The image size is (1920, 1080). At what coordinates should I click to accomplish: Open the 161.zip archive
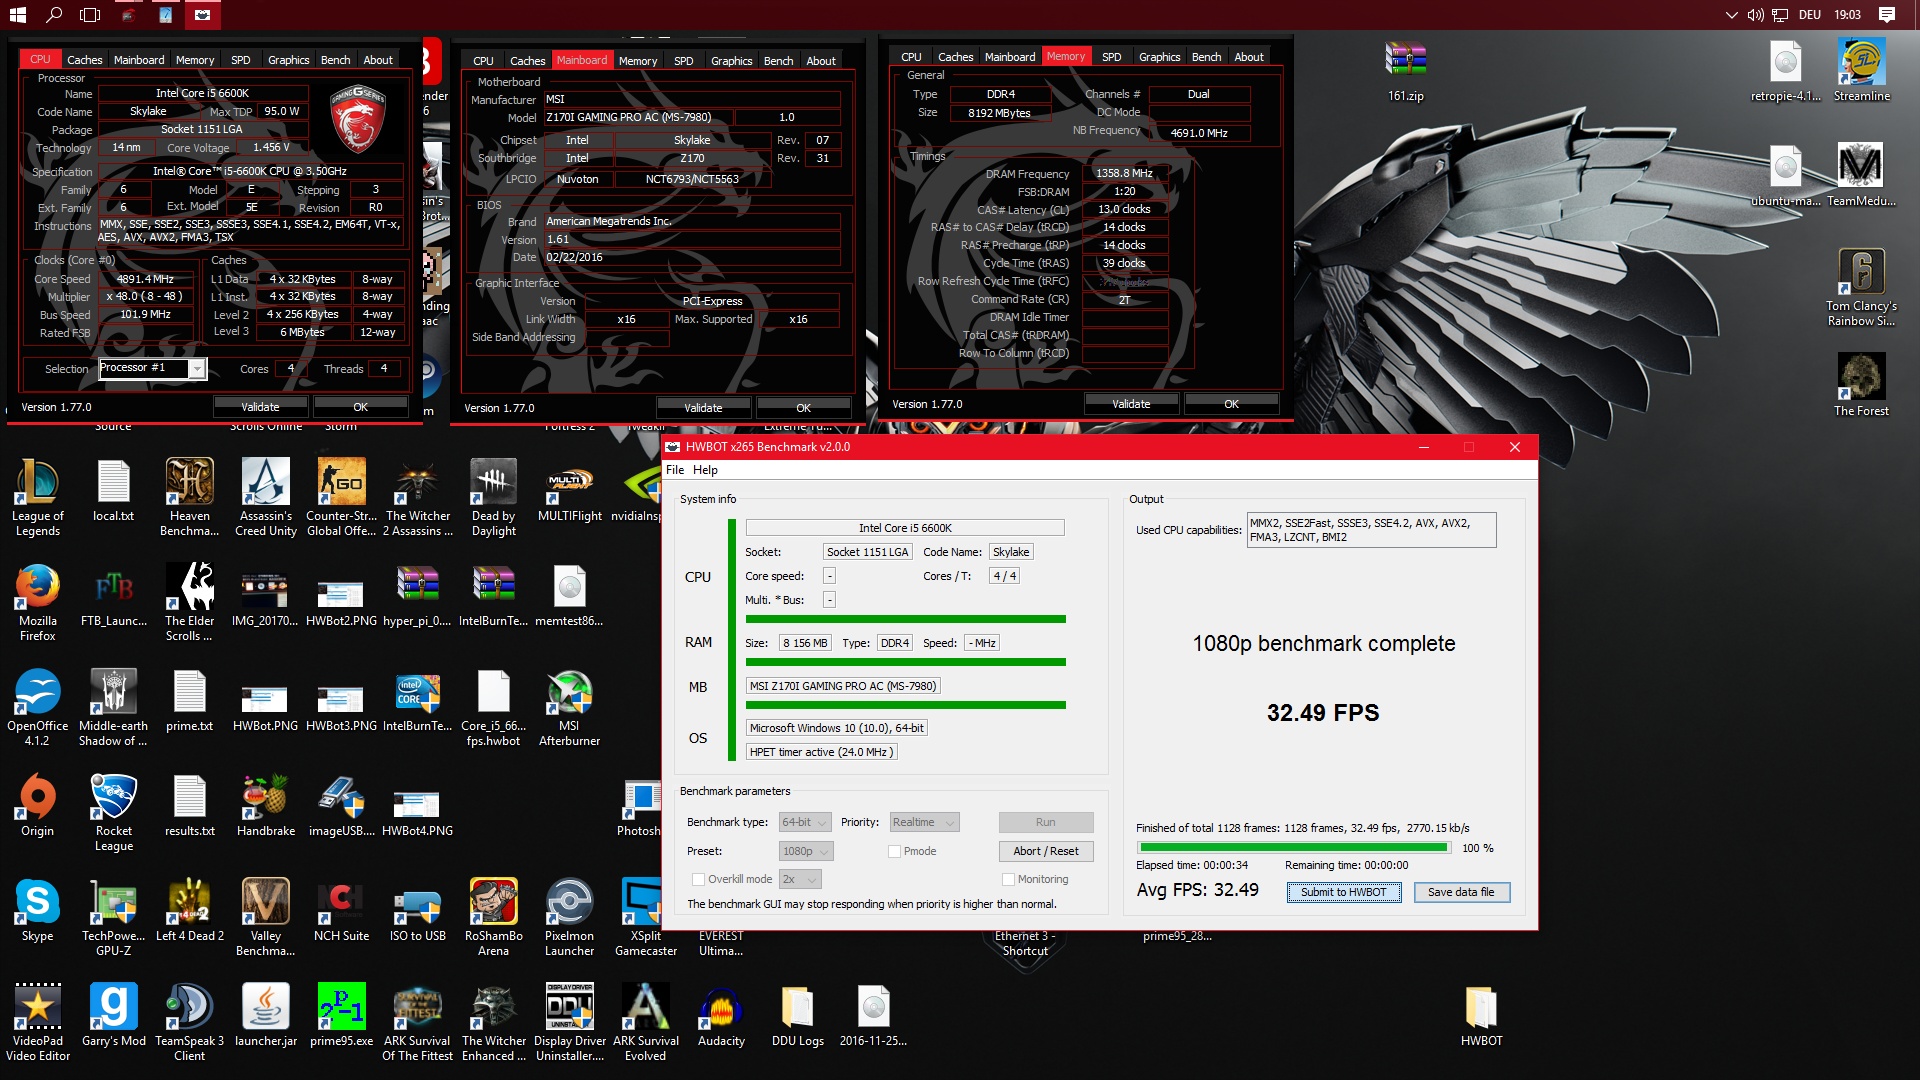(1405, 70)
